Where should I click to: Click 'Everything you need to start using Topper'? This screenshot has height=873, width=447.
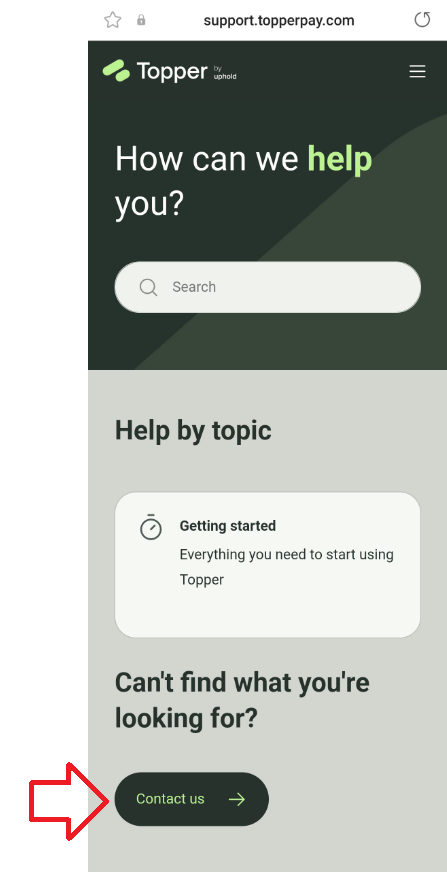point(287,567)
